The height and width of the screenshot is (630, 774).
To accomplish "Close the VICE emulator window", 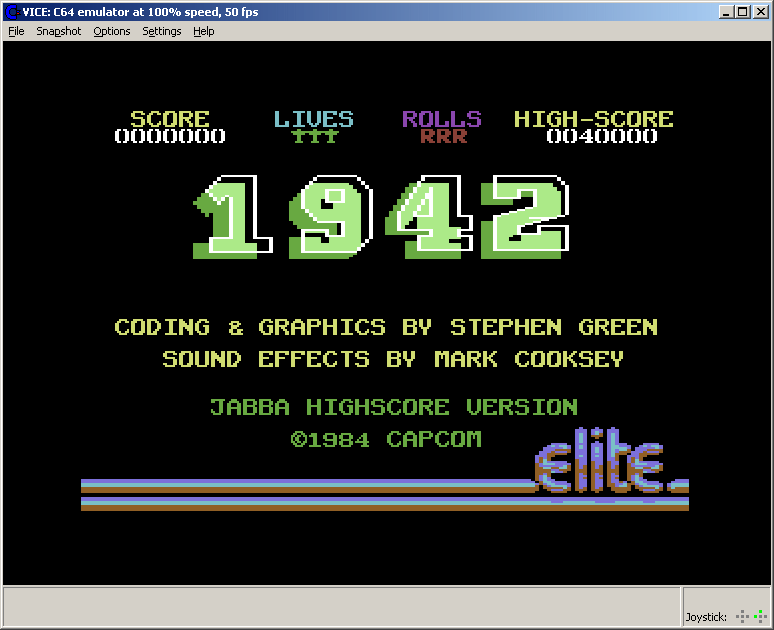I will pos(760,11).
